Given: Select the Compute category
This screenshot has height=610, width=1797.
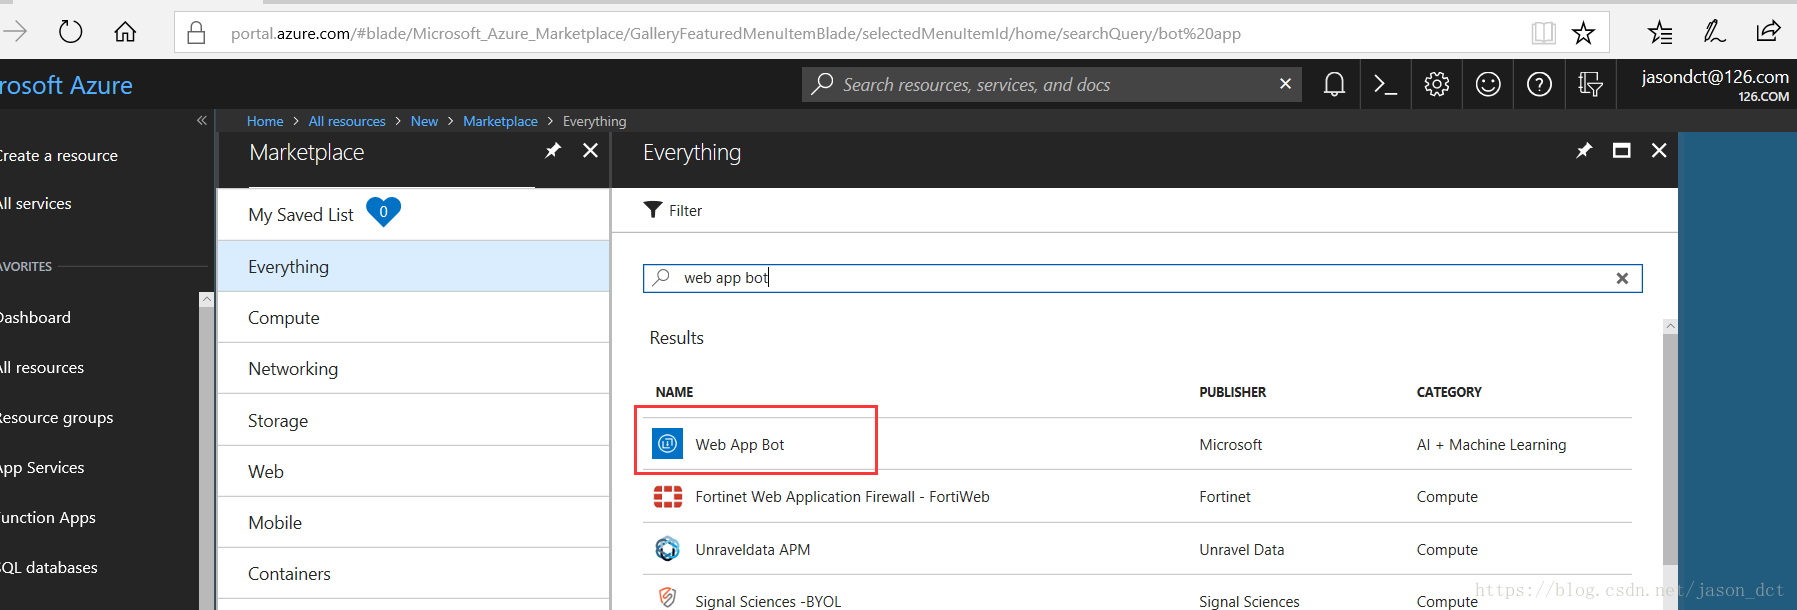Looking at the screenshot, I should pos(284,318).
